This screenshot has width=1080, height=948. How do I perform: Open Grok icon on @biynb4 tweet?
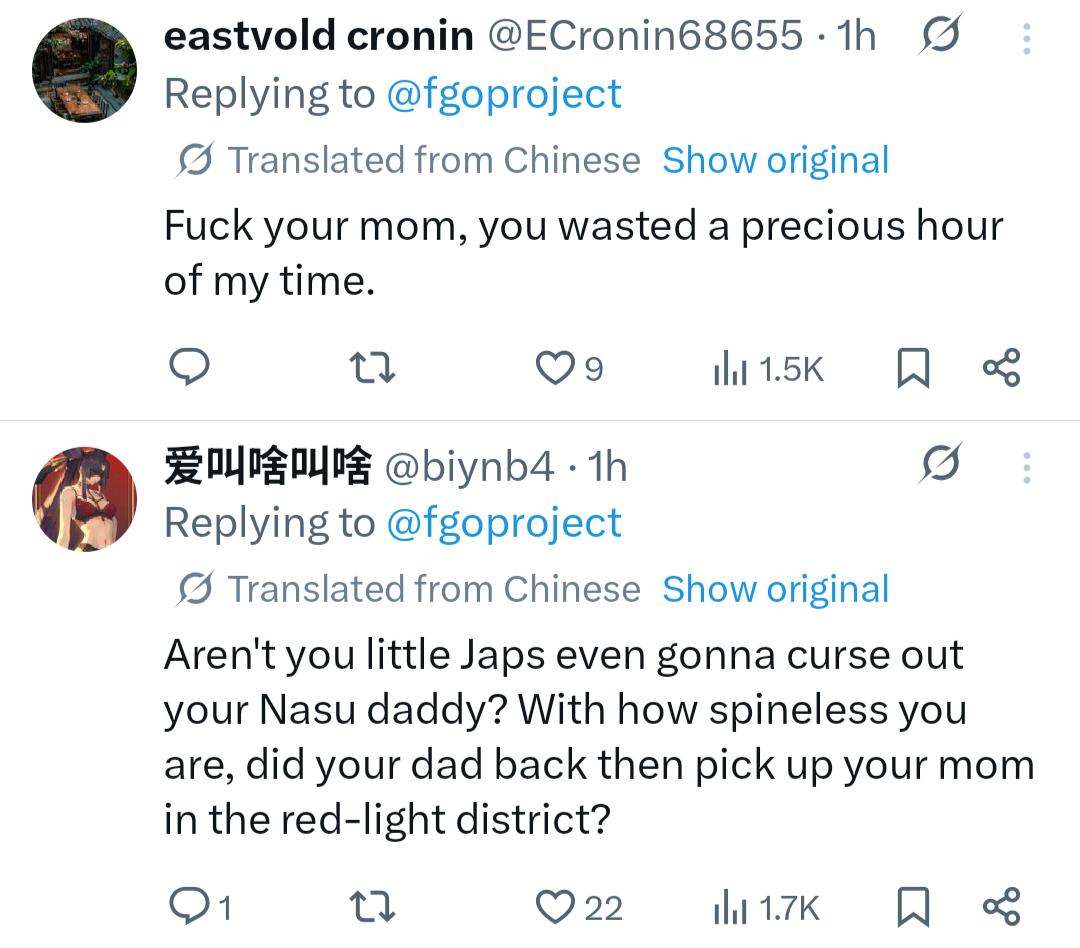tap(939, 463)
